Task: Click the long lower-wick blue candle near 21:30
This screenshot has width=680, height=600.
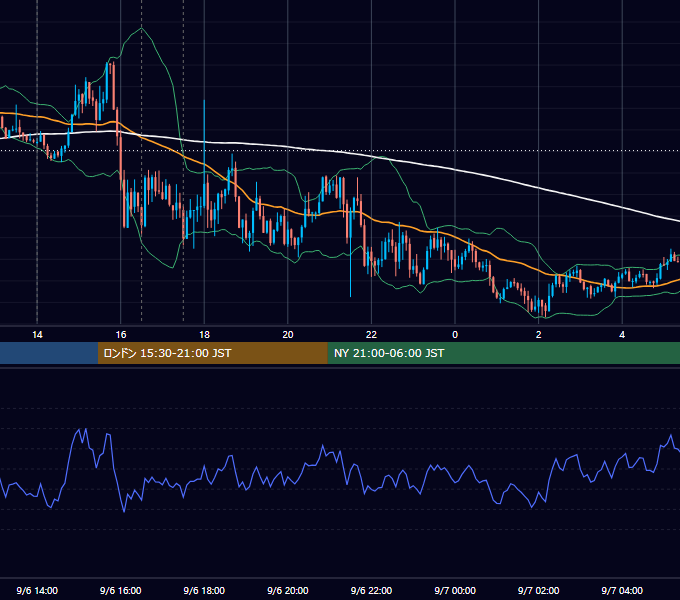Action: click(x=350, y=254)
